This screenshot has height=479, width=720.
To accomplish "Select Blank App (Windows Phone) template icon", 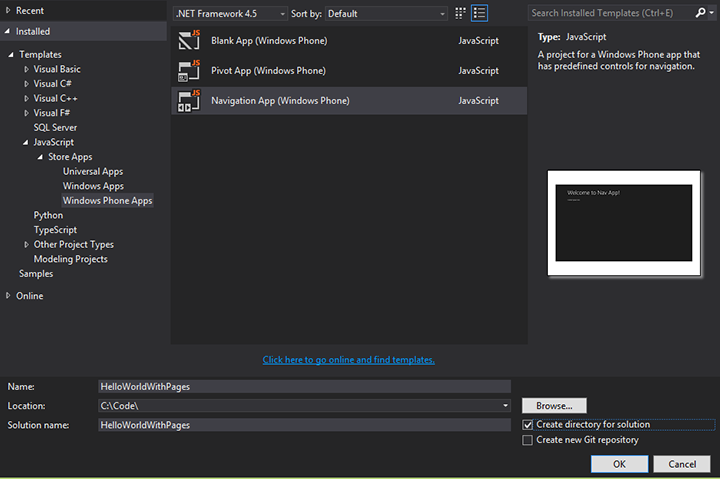I will pyautogui.click(x=189, y=40).
